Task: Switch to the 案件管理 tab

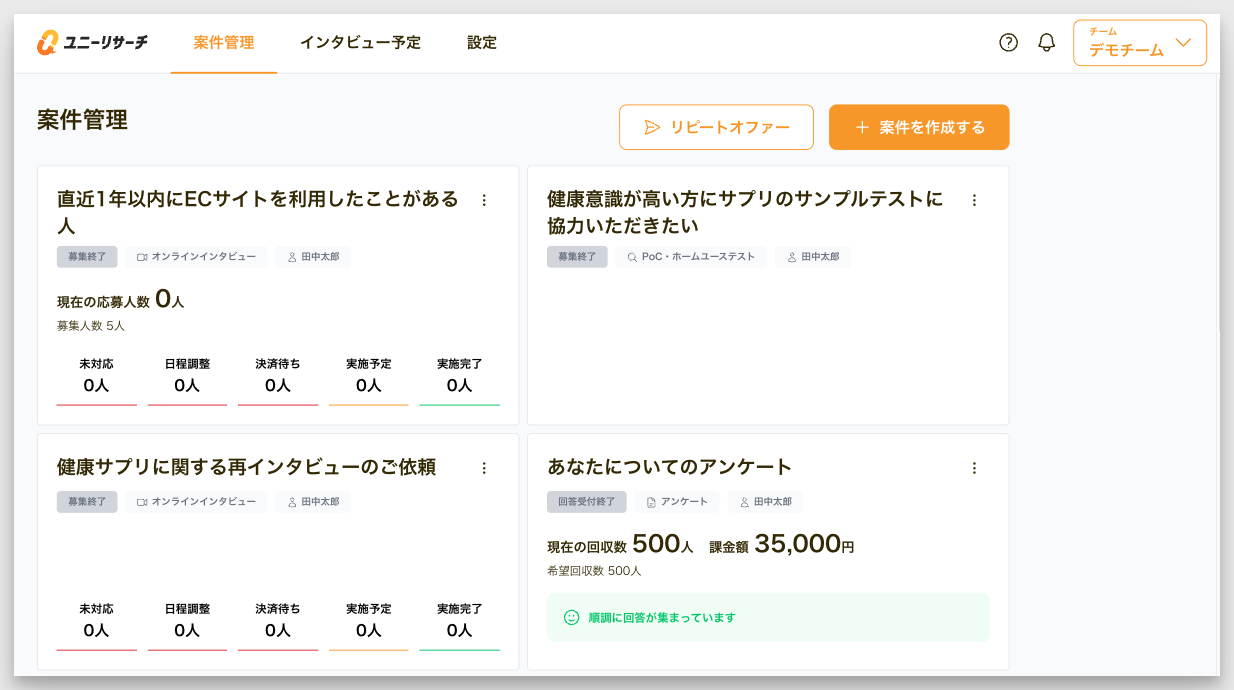Action: click(224, 43)
